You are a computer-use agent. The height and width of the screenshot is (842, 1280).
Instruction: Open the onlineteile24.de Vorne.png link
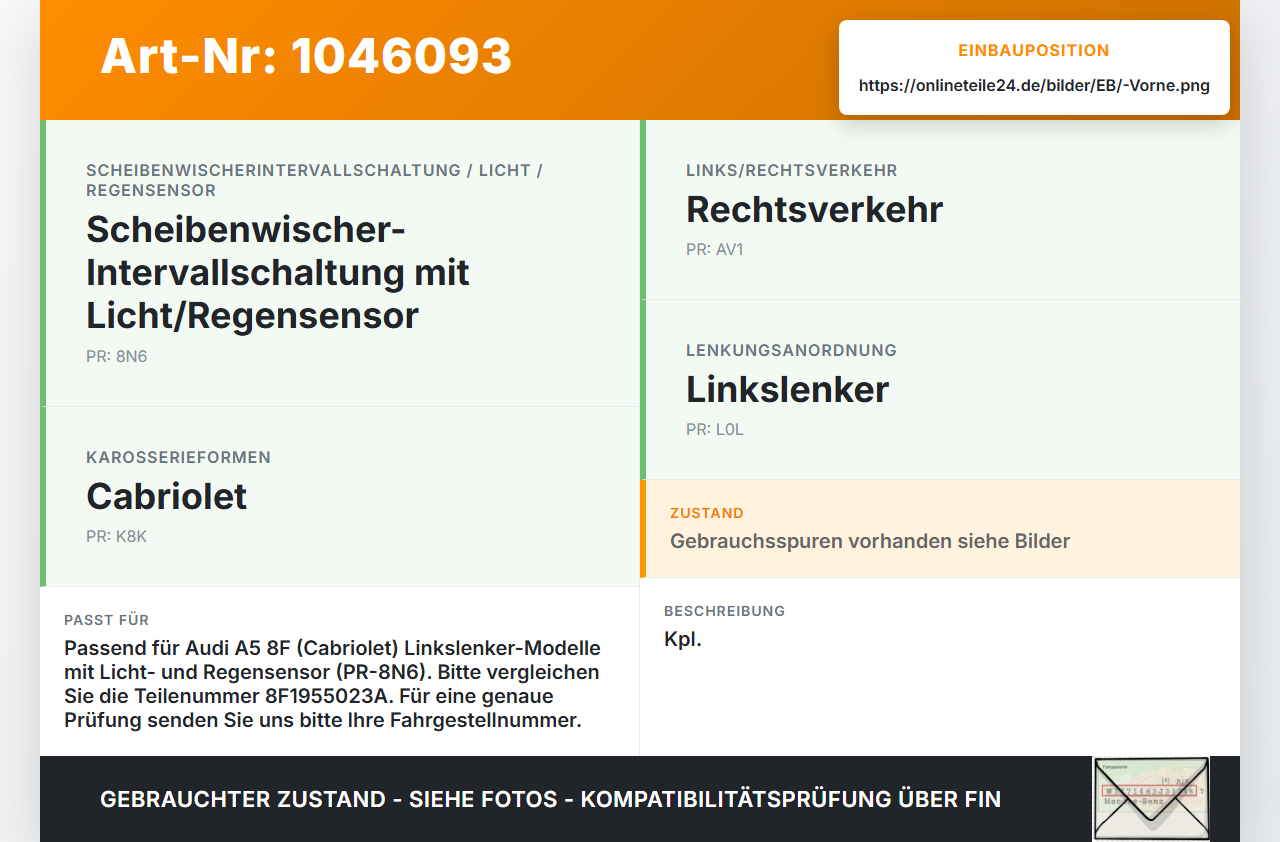click(x=1034, y=85)
